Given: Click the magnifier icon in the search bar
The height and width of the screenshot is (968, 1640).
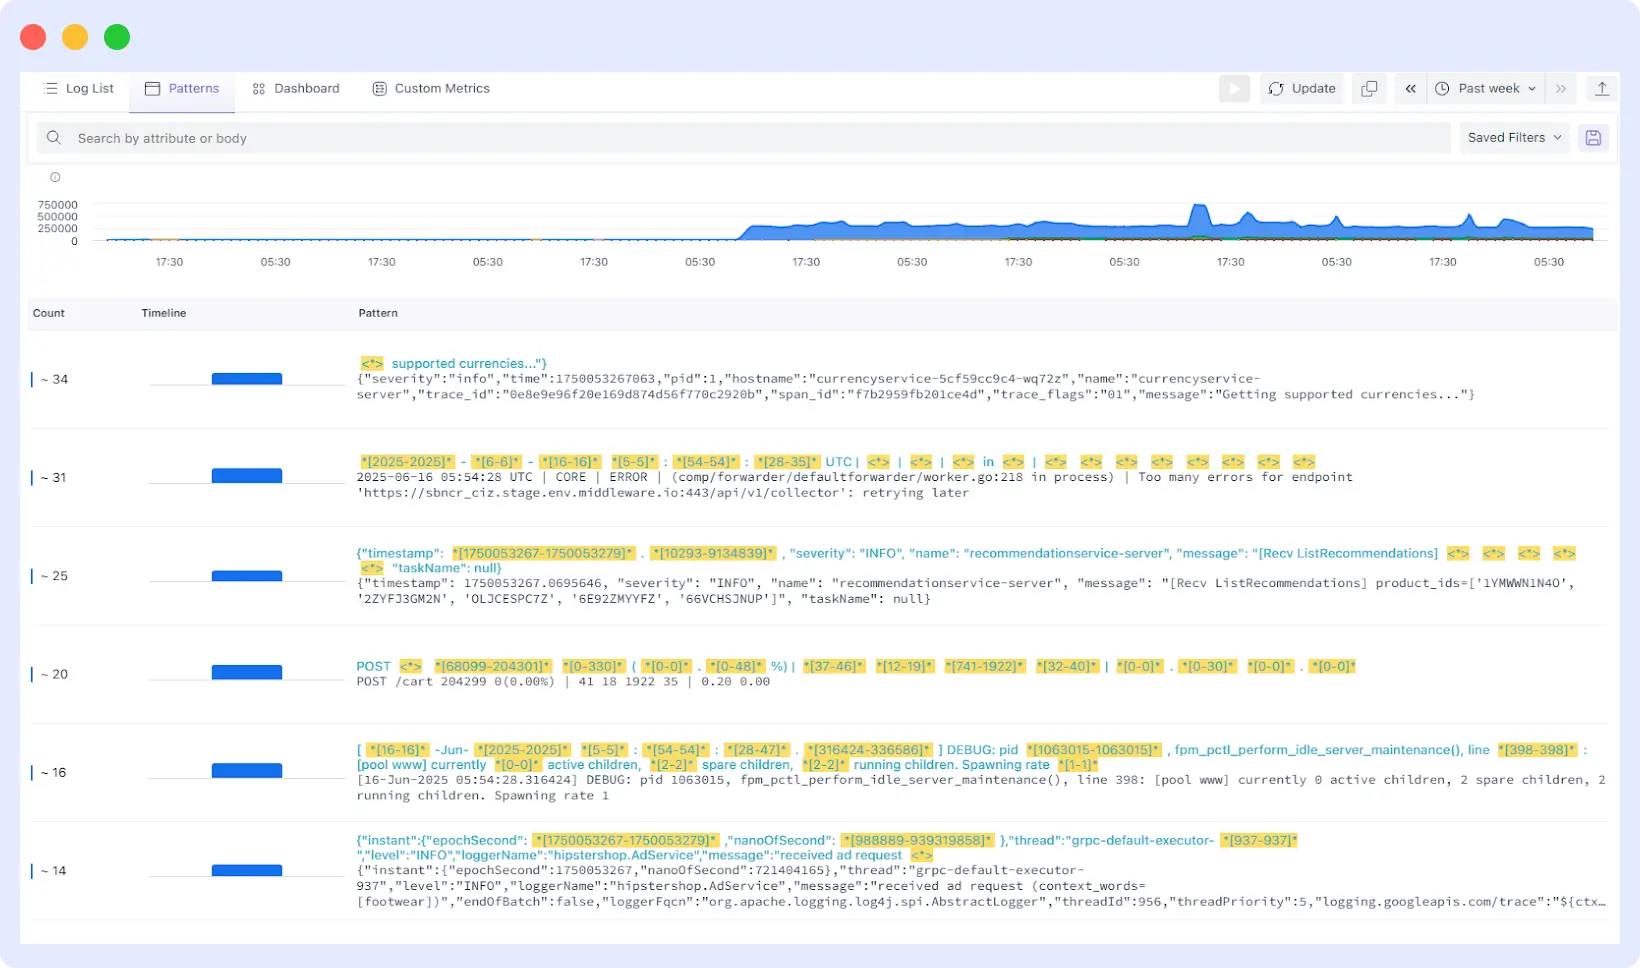Looking at the screenshot, I should click(53, 137).
